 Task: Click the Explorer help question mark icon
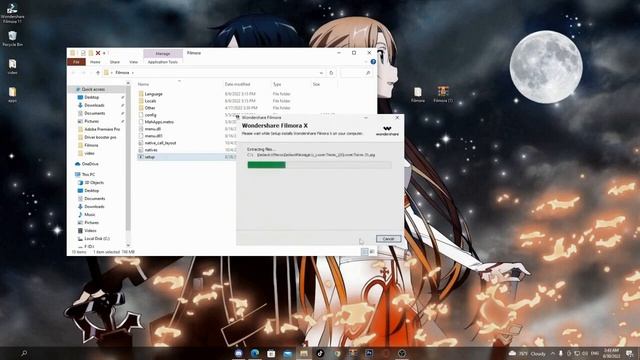click(x=373, y=62)
